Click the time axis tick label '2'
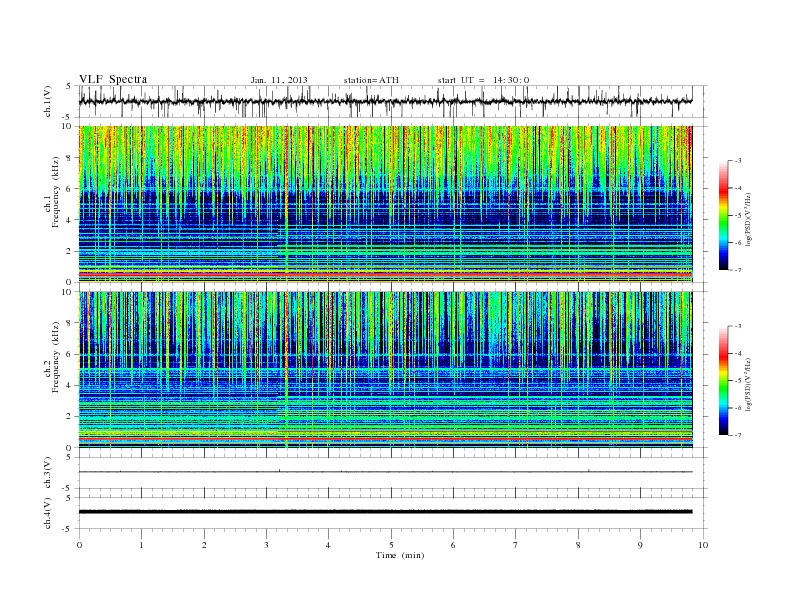The height and width of the screenshot is (612, 792). (204, 545)
